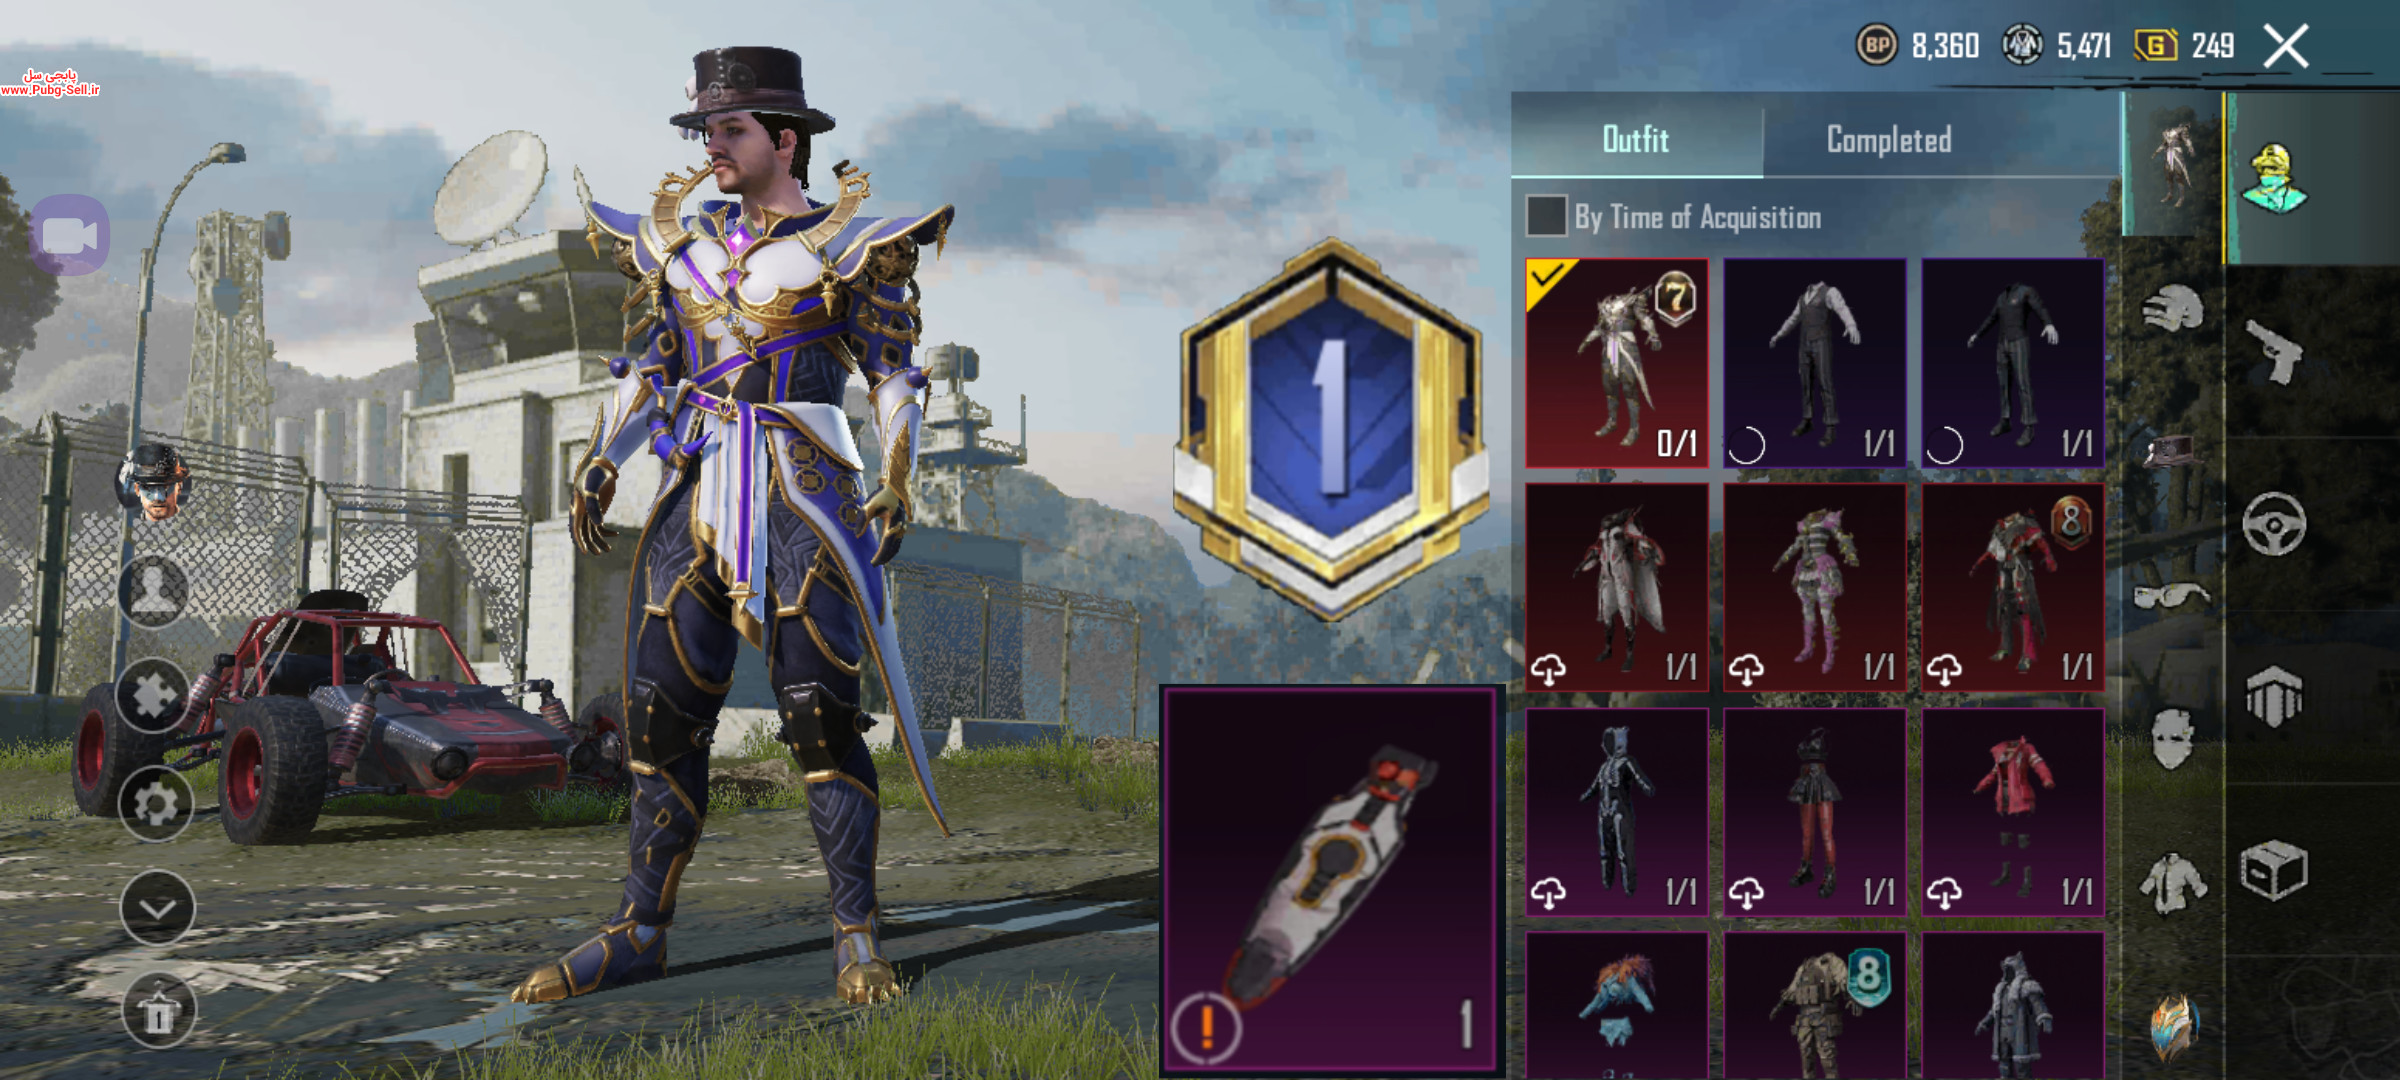Select the face mask category icon
This screenshot has height=1080, width=2400.
pos(2171,738)
